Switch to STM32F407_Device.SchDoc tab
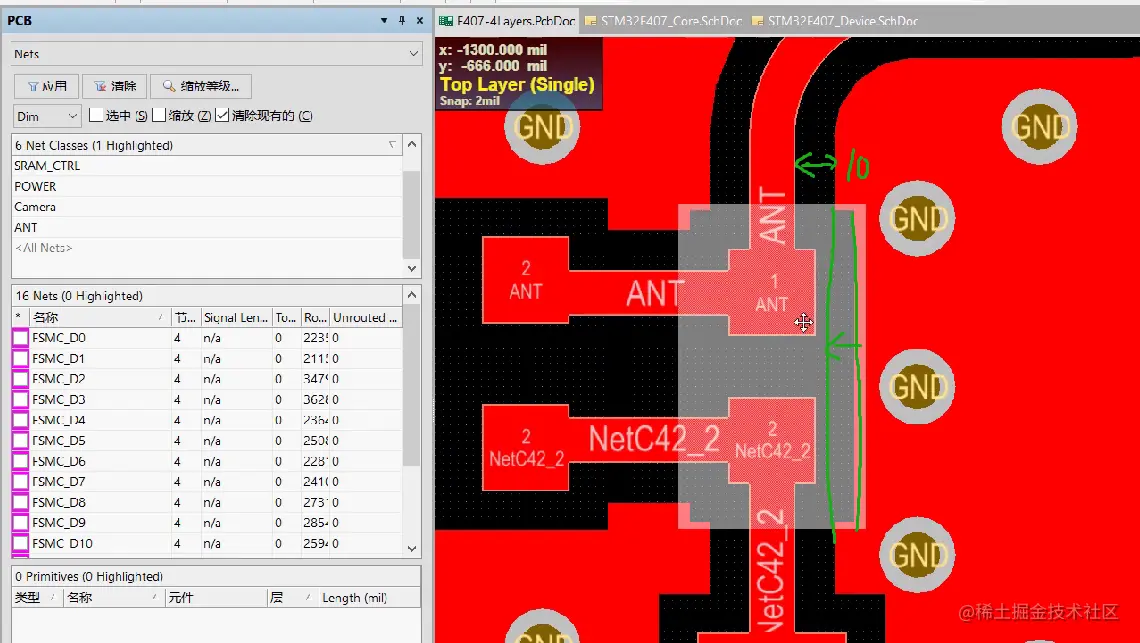This screenshot has width=1140, height=643. (x=835, y=21)
